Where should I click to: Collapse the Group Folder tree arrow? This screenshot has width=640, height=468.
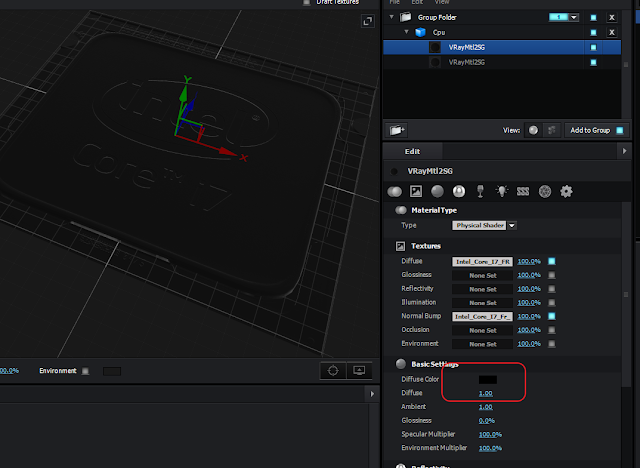[391, 17]
